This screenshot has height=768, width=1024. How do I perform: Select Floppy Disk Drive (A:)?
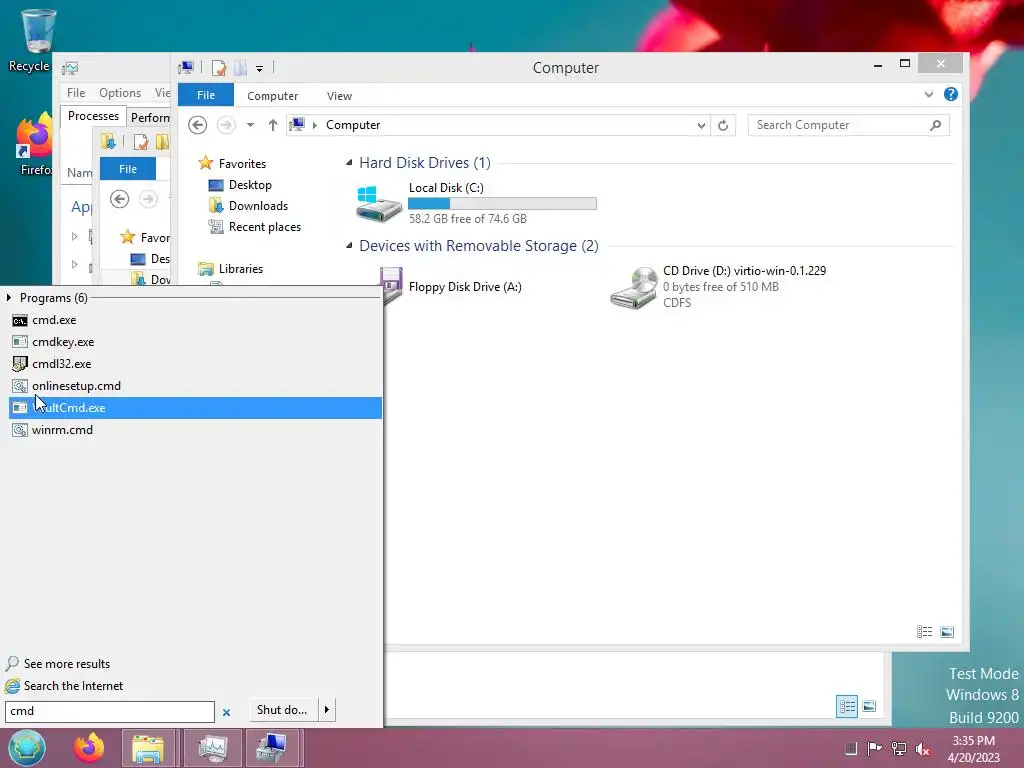click(465, 287)
